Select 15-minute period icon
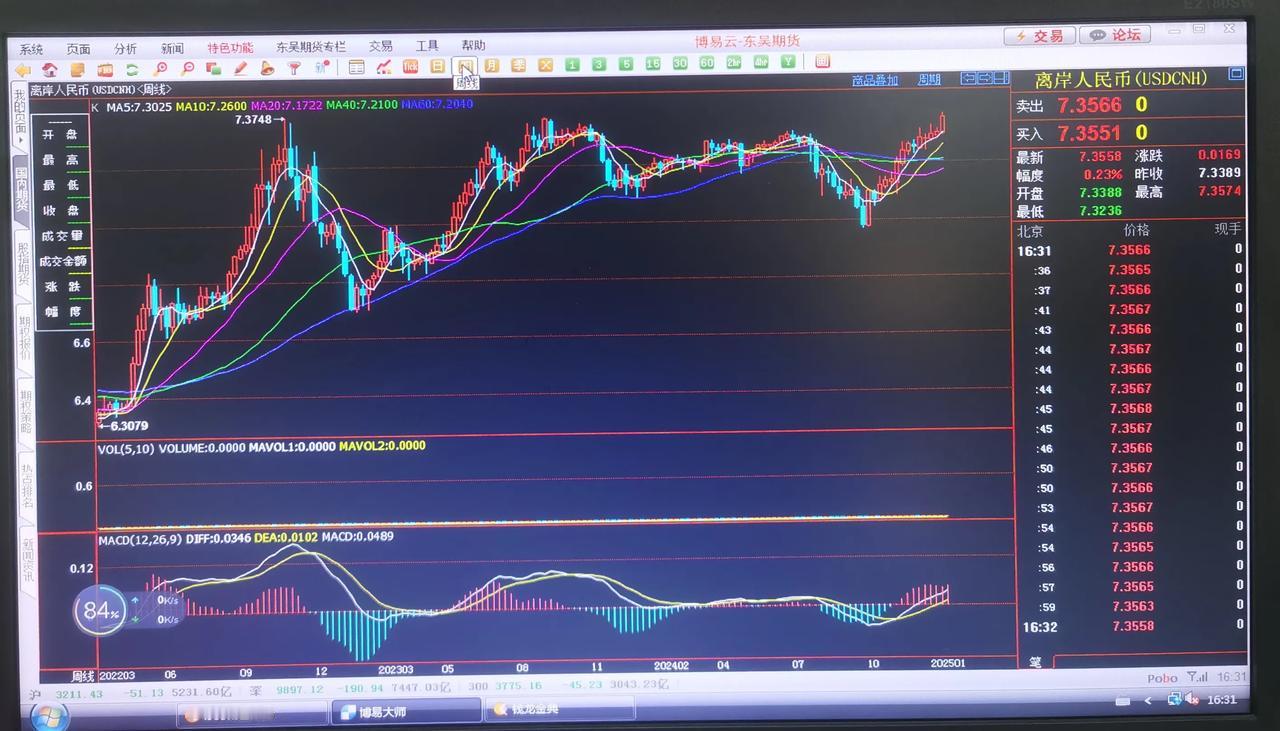This screenshot has width=1280, height=731. pyautogui.click(x=653, y=64)
